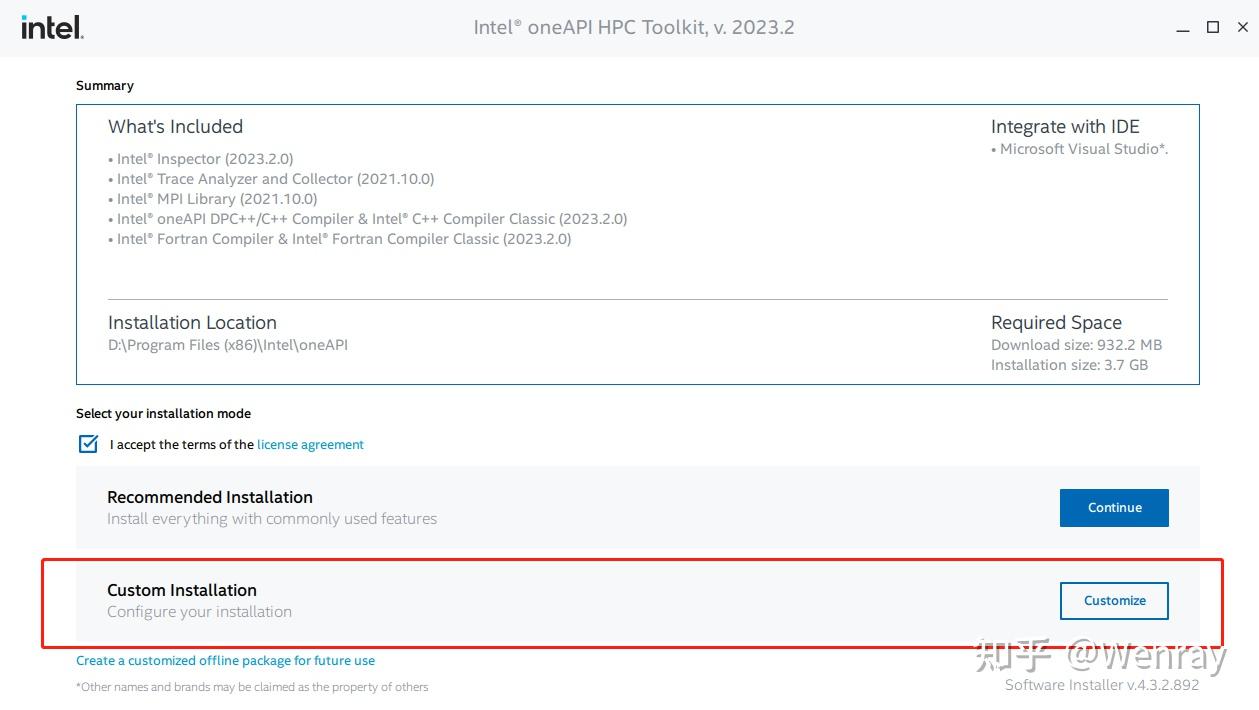Select the Installation Location path text
This screenshot has width=1259, height=710.
coord(228,344)
